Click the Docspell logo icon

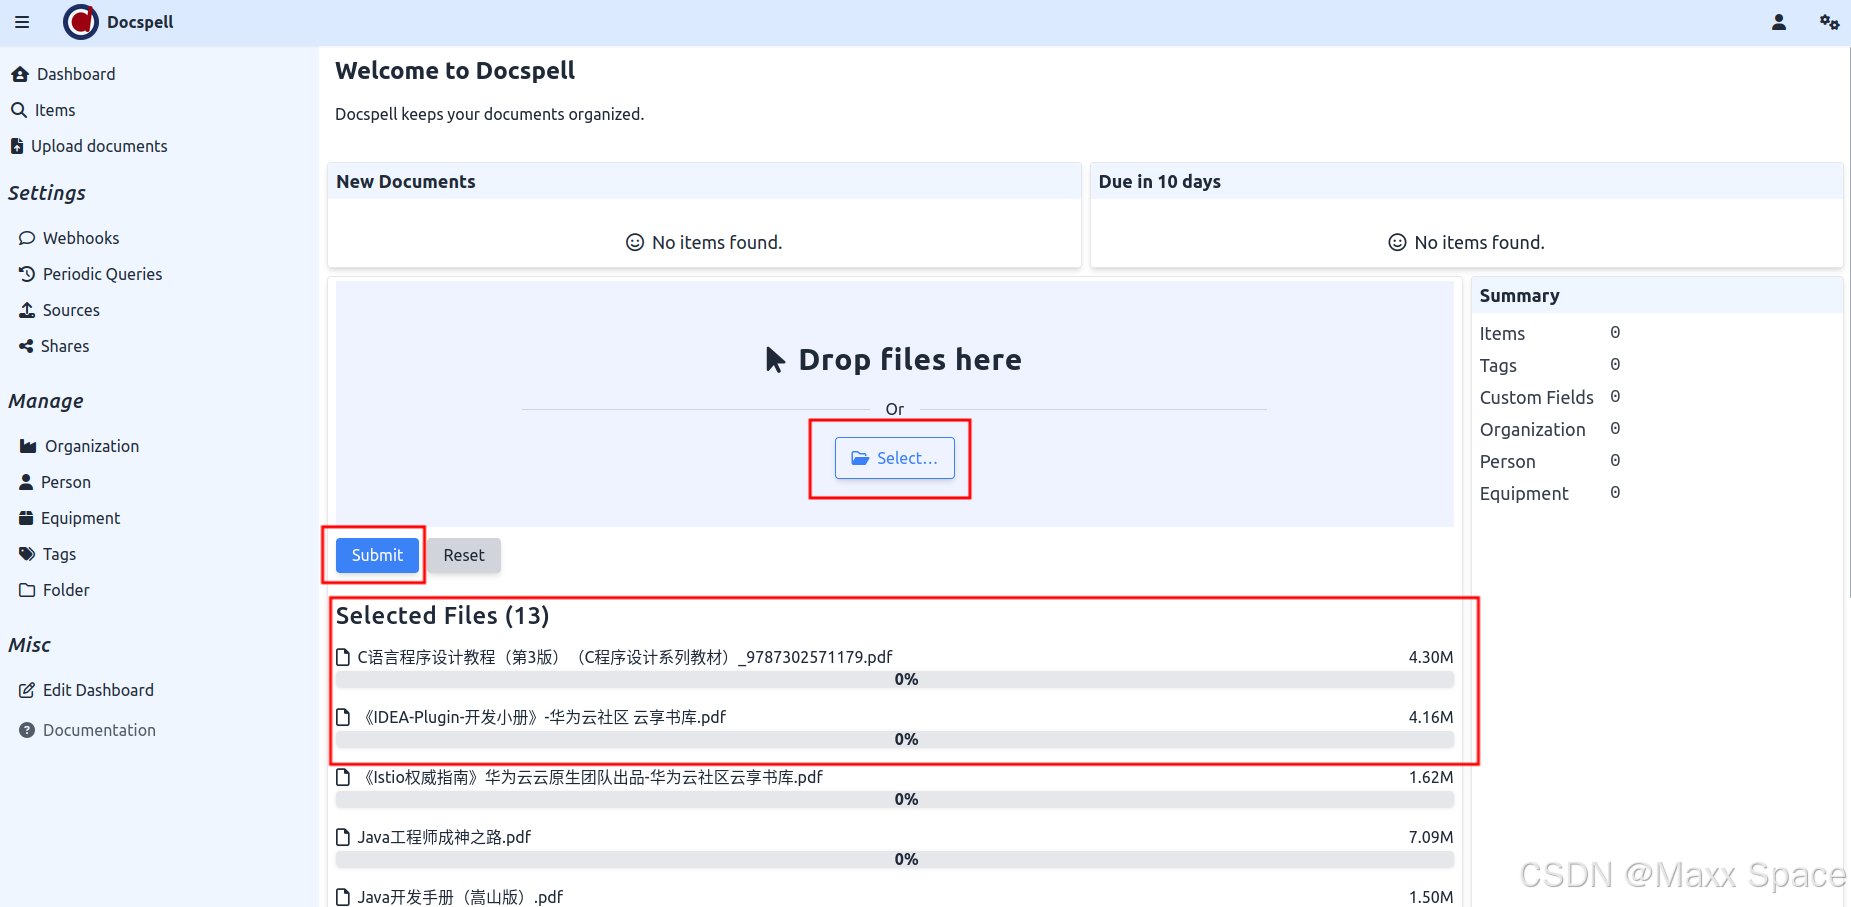[x=81, y=22]
